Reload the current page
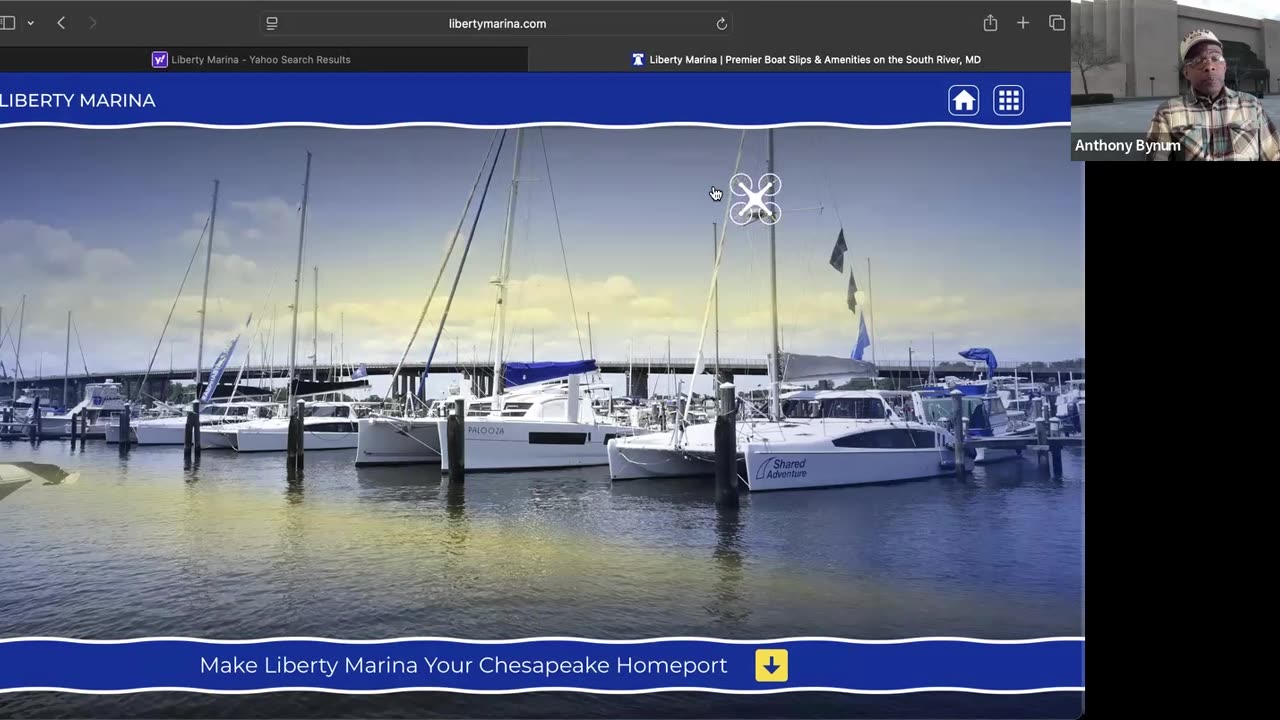1280x720 pixels. click(x=721, y=23)
